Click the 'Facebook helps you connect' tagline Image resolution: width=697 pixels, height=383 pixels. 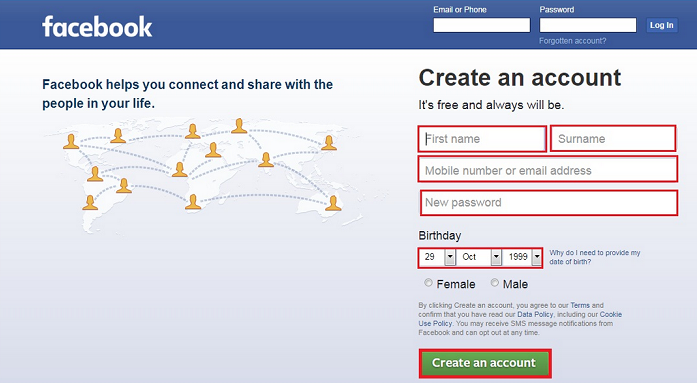pyautogui.click(x=187, y=94)
